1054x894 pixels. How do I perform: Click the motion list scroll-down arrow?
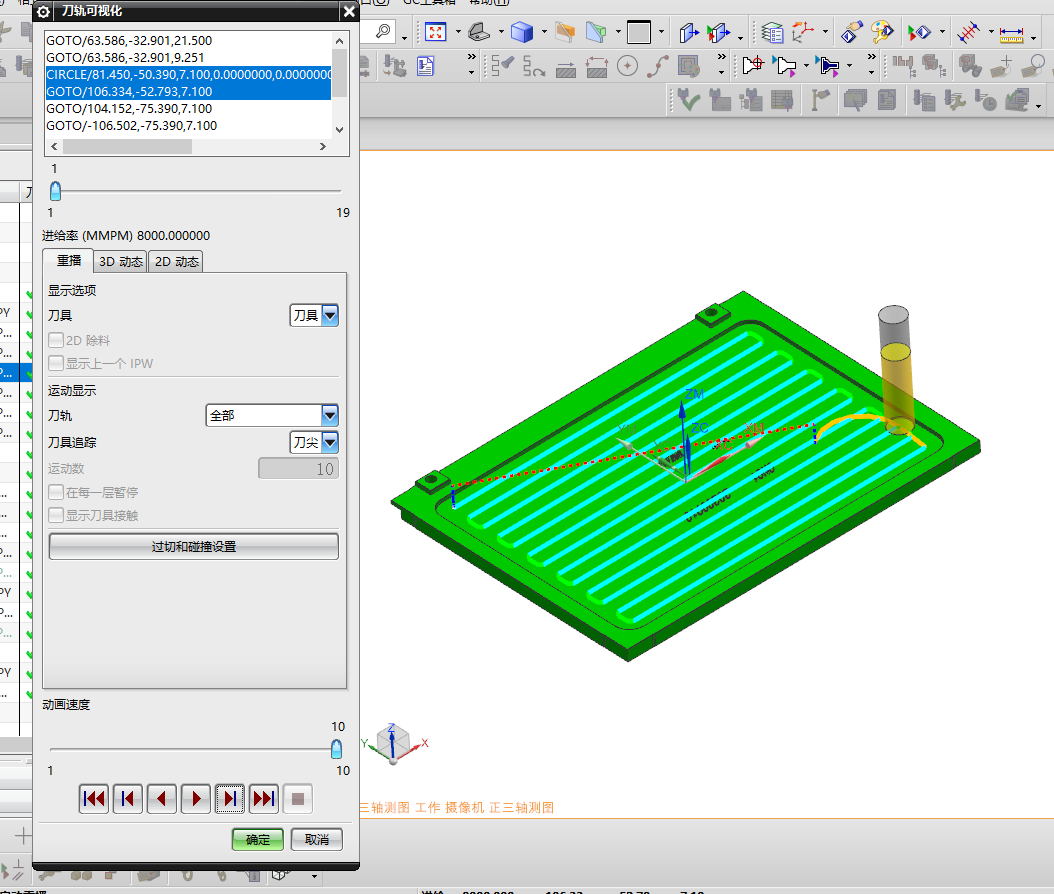coord(339,130)
